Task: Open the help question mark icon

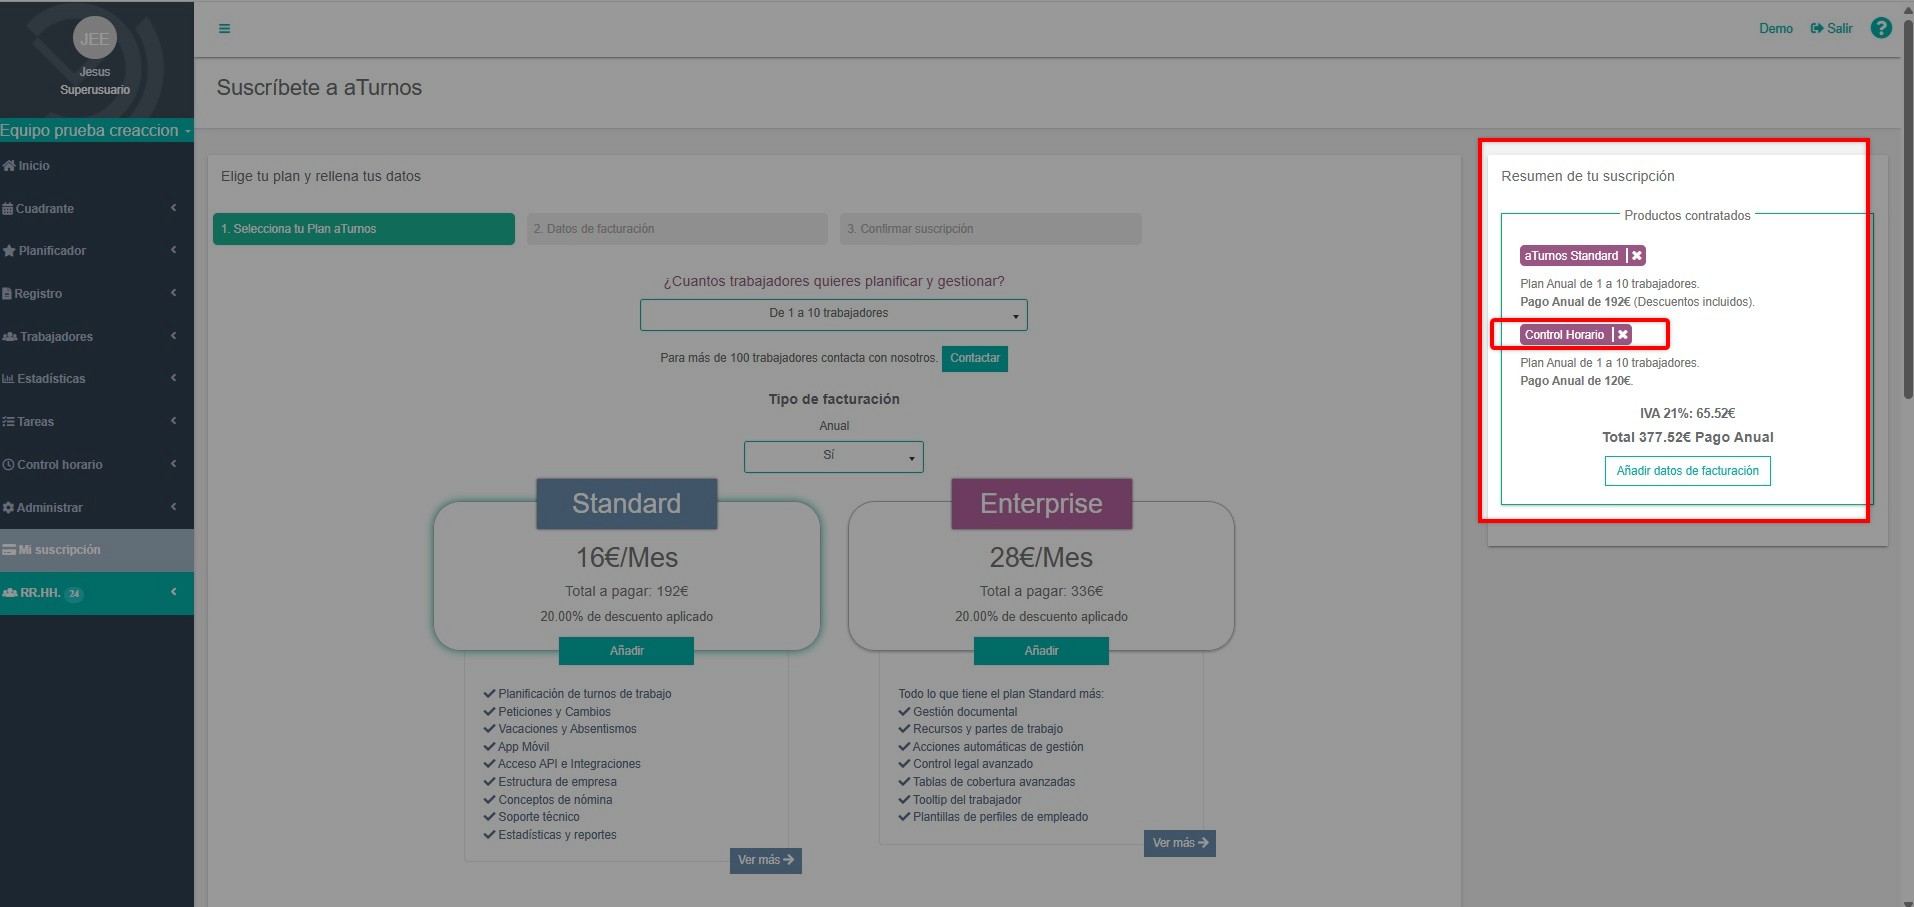Action: (1880, 28)
